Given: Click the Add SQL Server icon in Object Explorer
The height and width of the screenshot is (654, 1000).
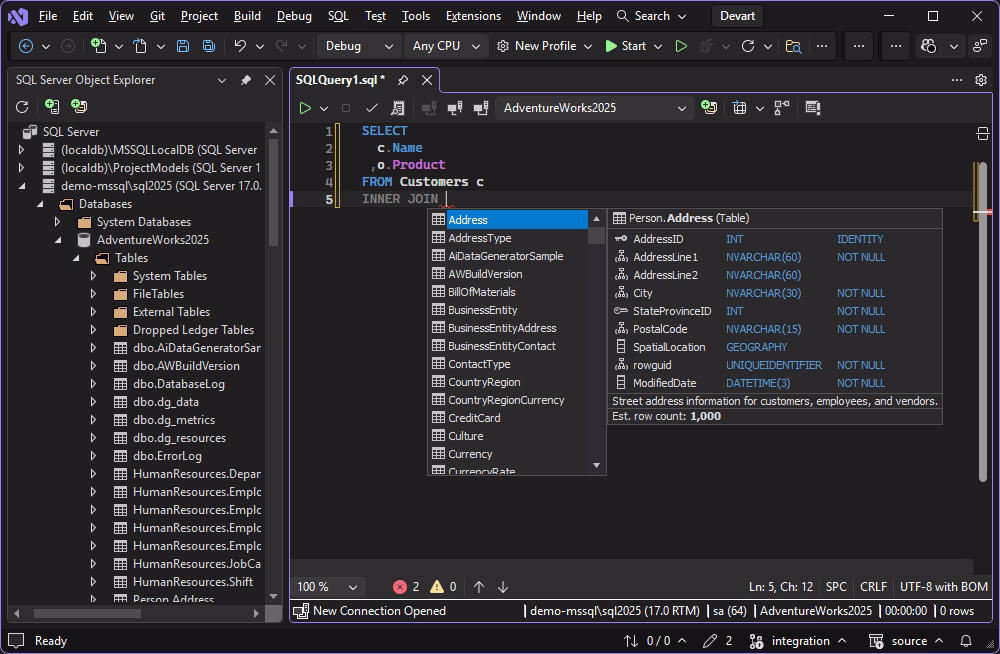Looking at the screenshot, I should click(x=52, y=107).
